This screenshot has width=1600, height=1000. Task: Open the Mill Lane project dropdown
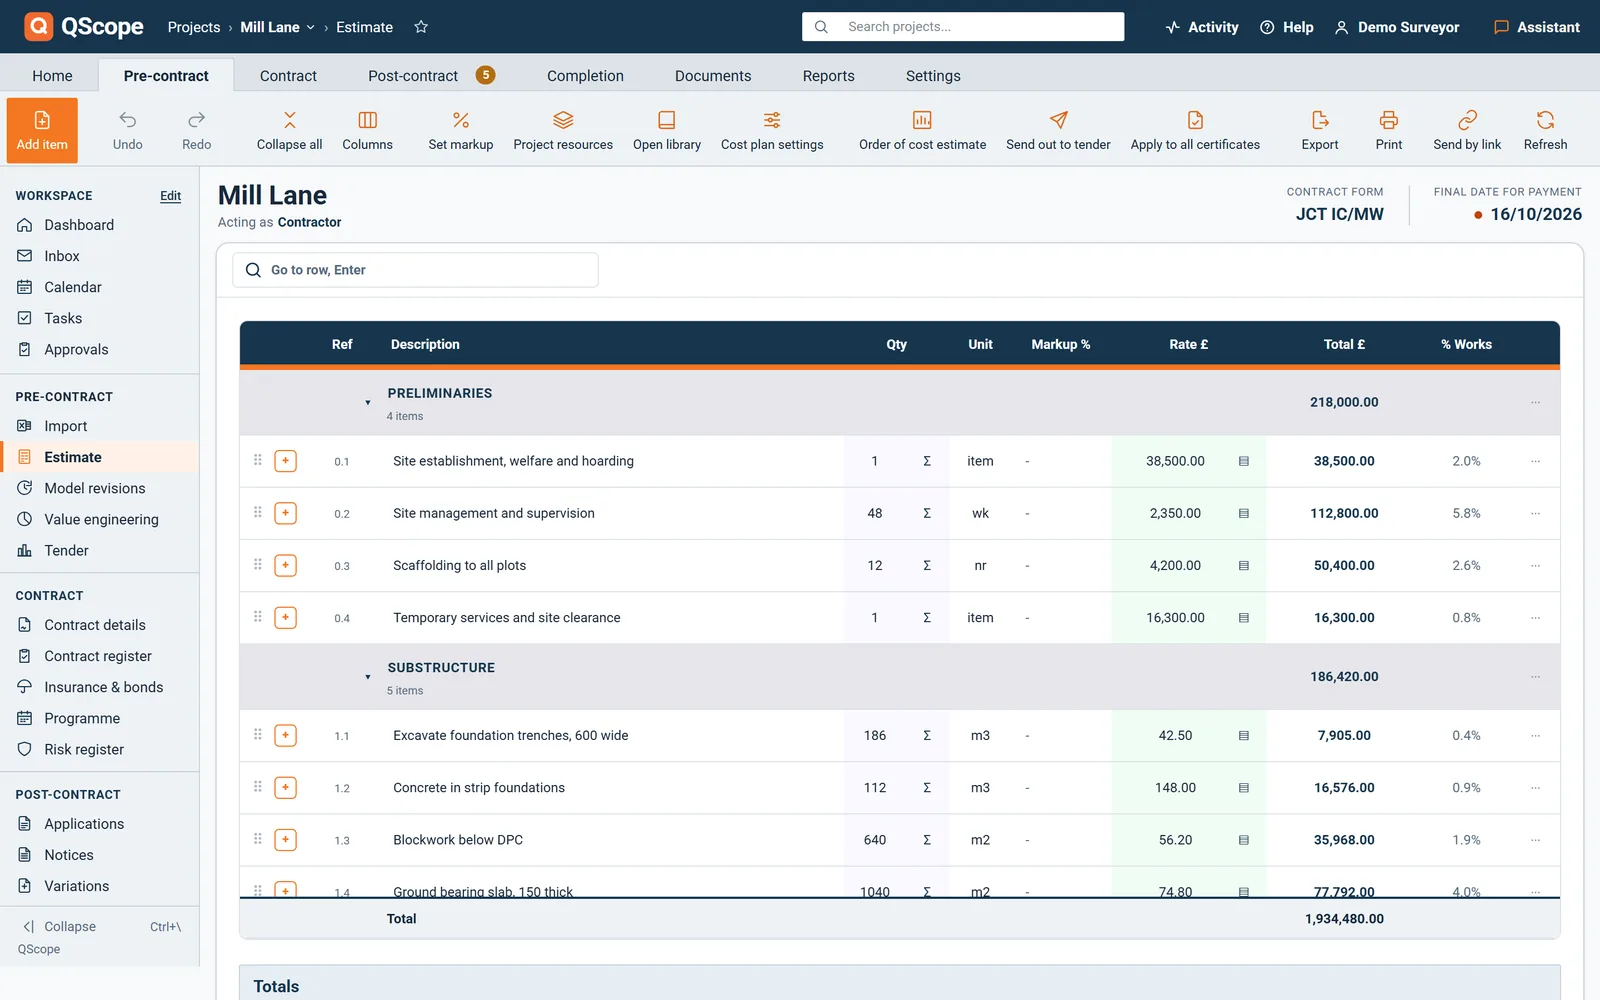click(x=278, y=27)
